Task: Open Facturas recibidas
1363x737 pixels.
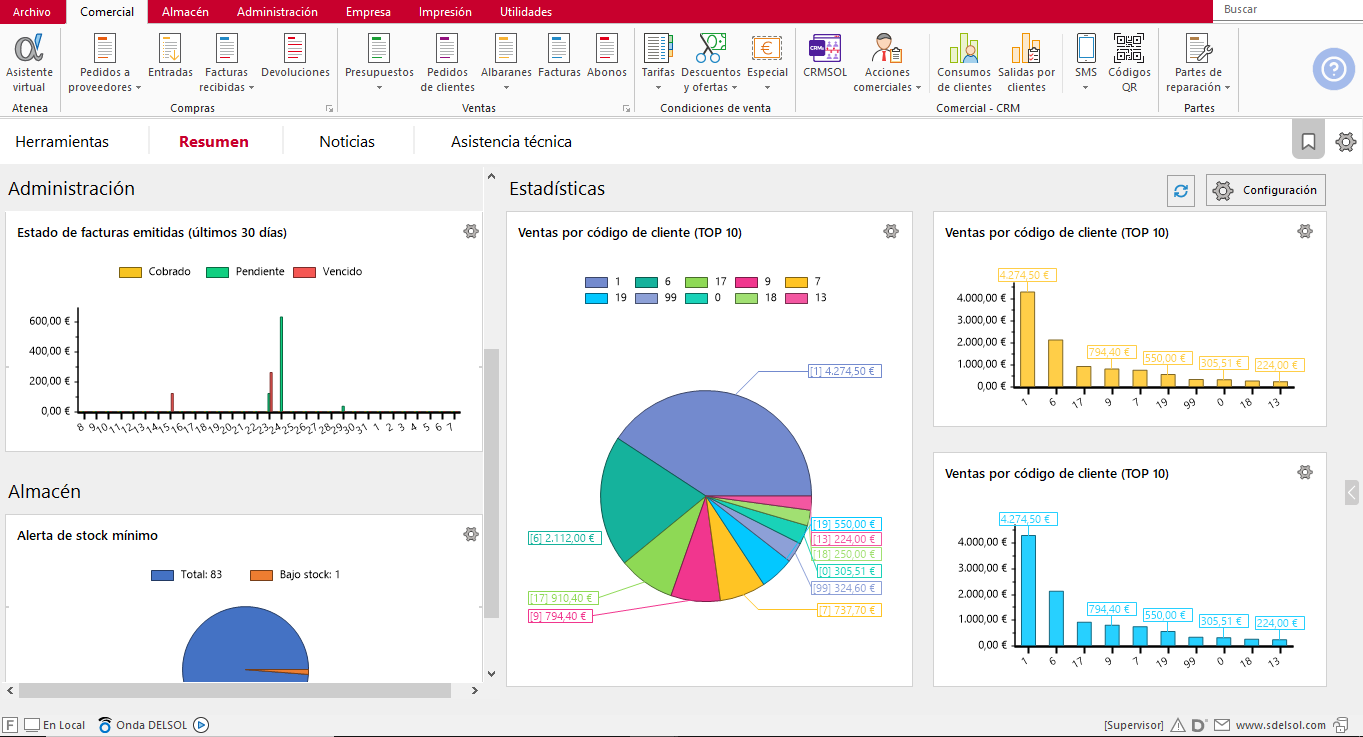Action: (227, 64)
